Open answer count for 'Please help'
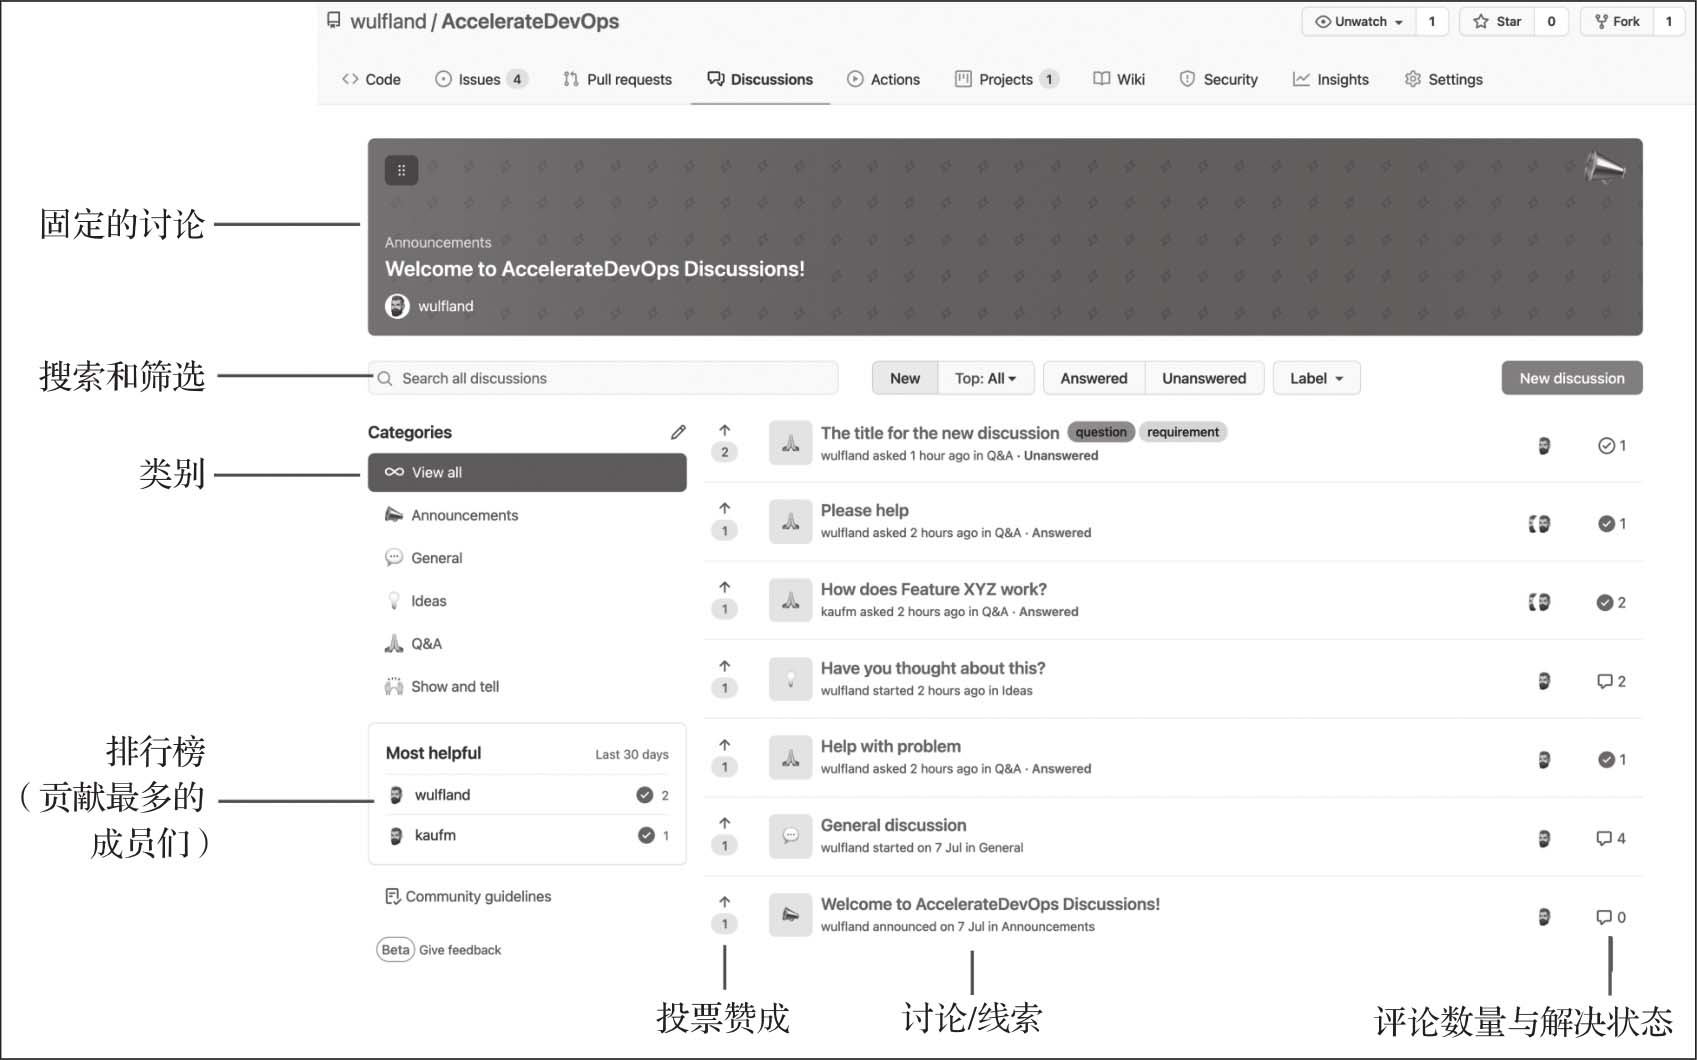 [x=1612, y=524]
